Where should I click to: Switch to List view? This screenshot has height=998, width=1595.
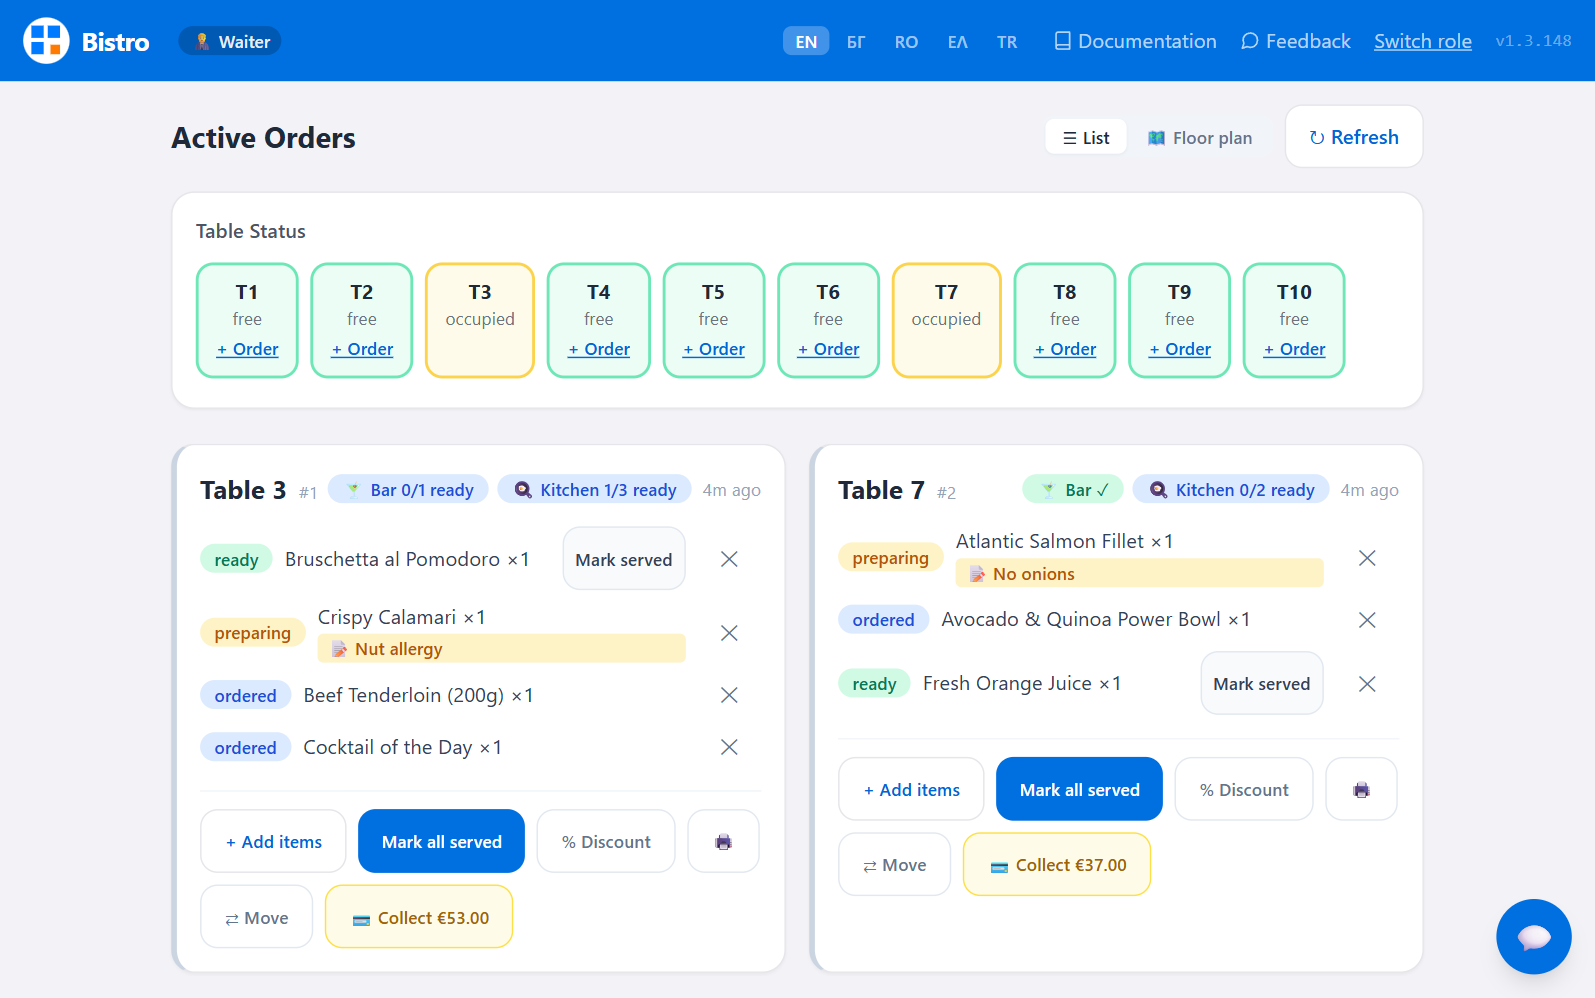coord(1086,138)
